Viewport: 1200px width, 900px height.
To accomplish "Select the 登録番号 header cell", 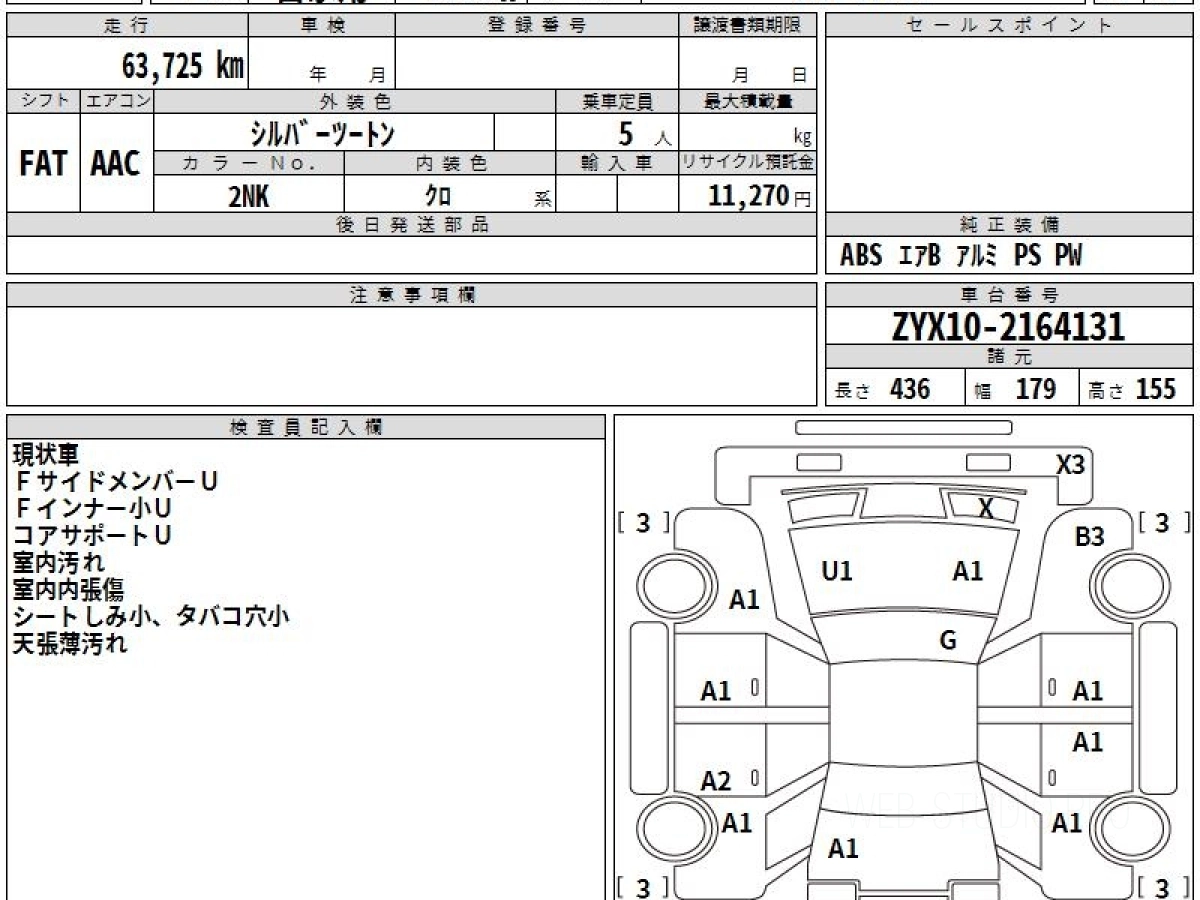I will pos(537,26).
